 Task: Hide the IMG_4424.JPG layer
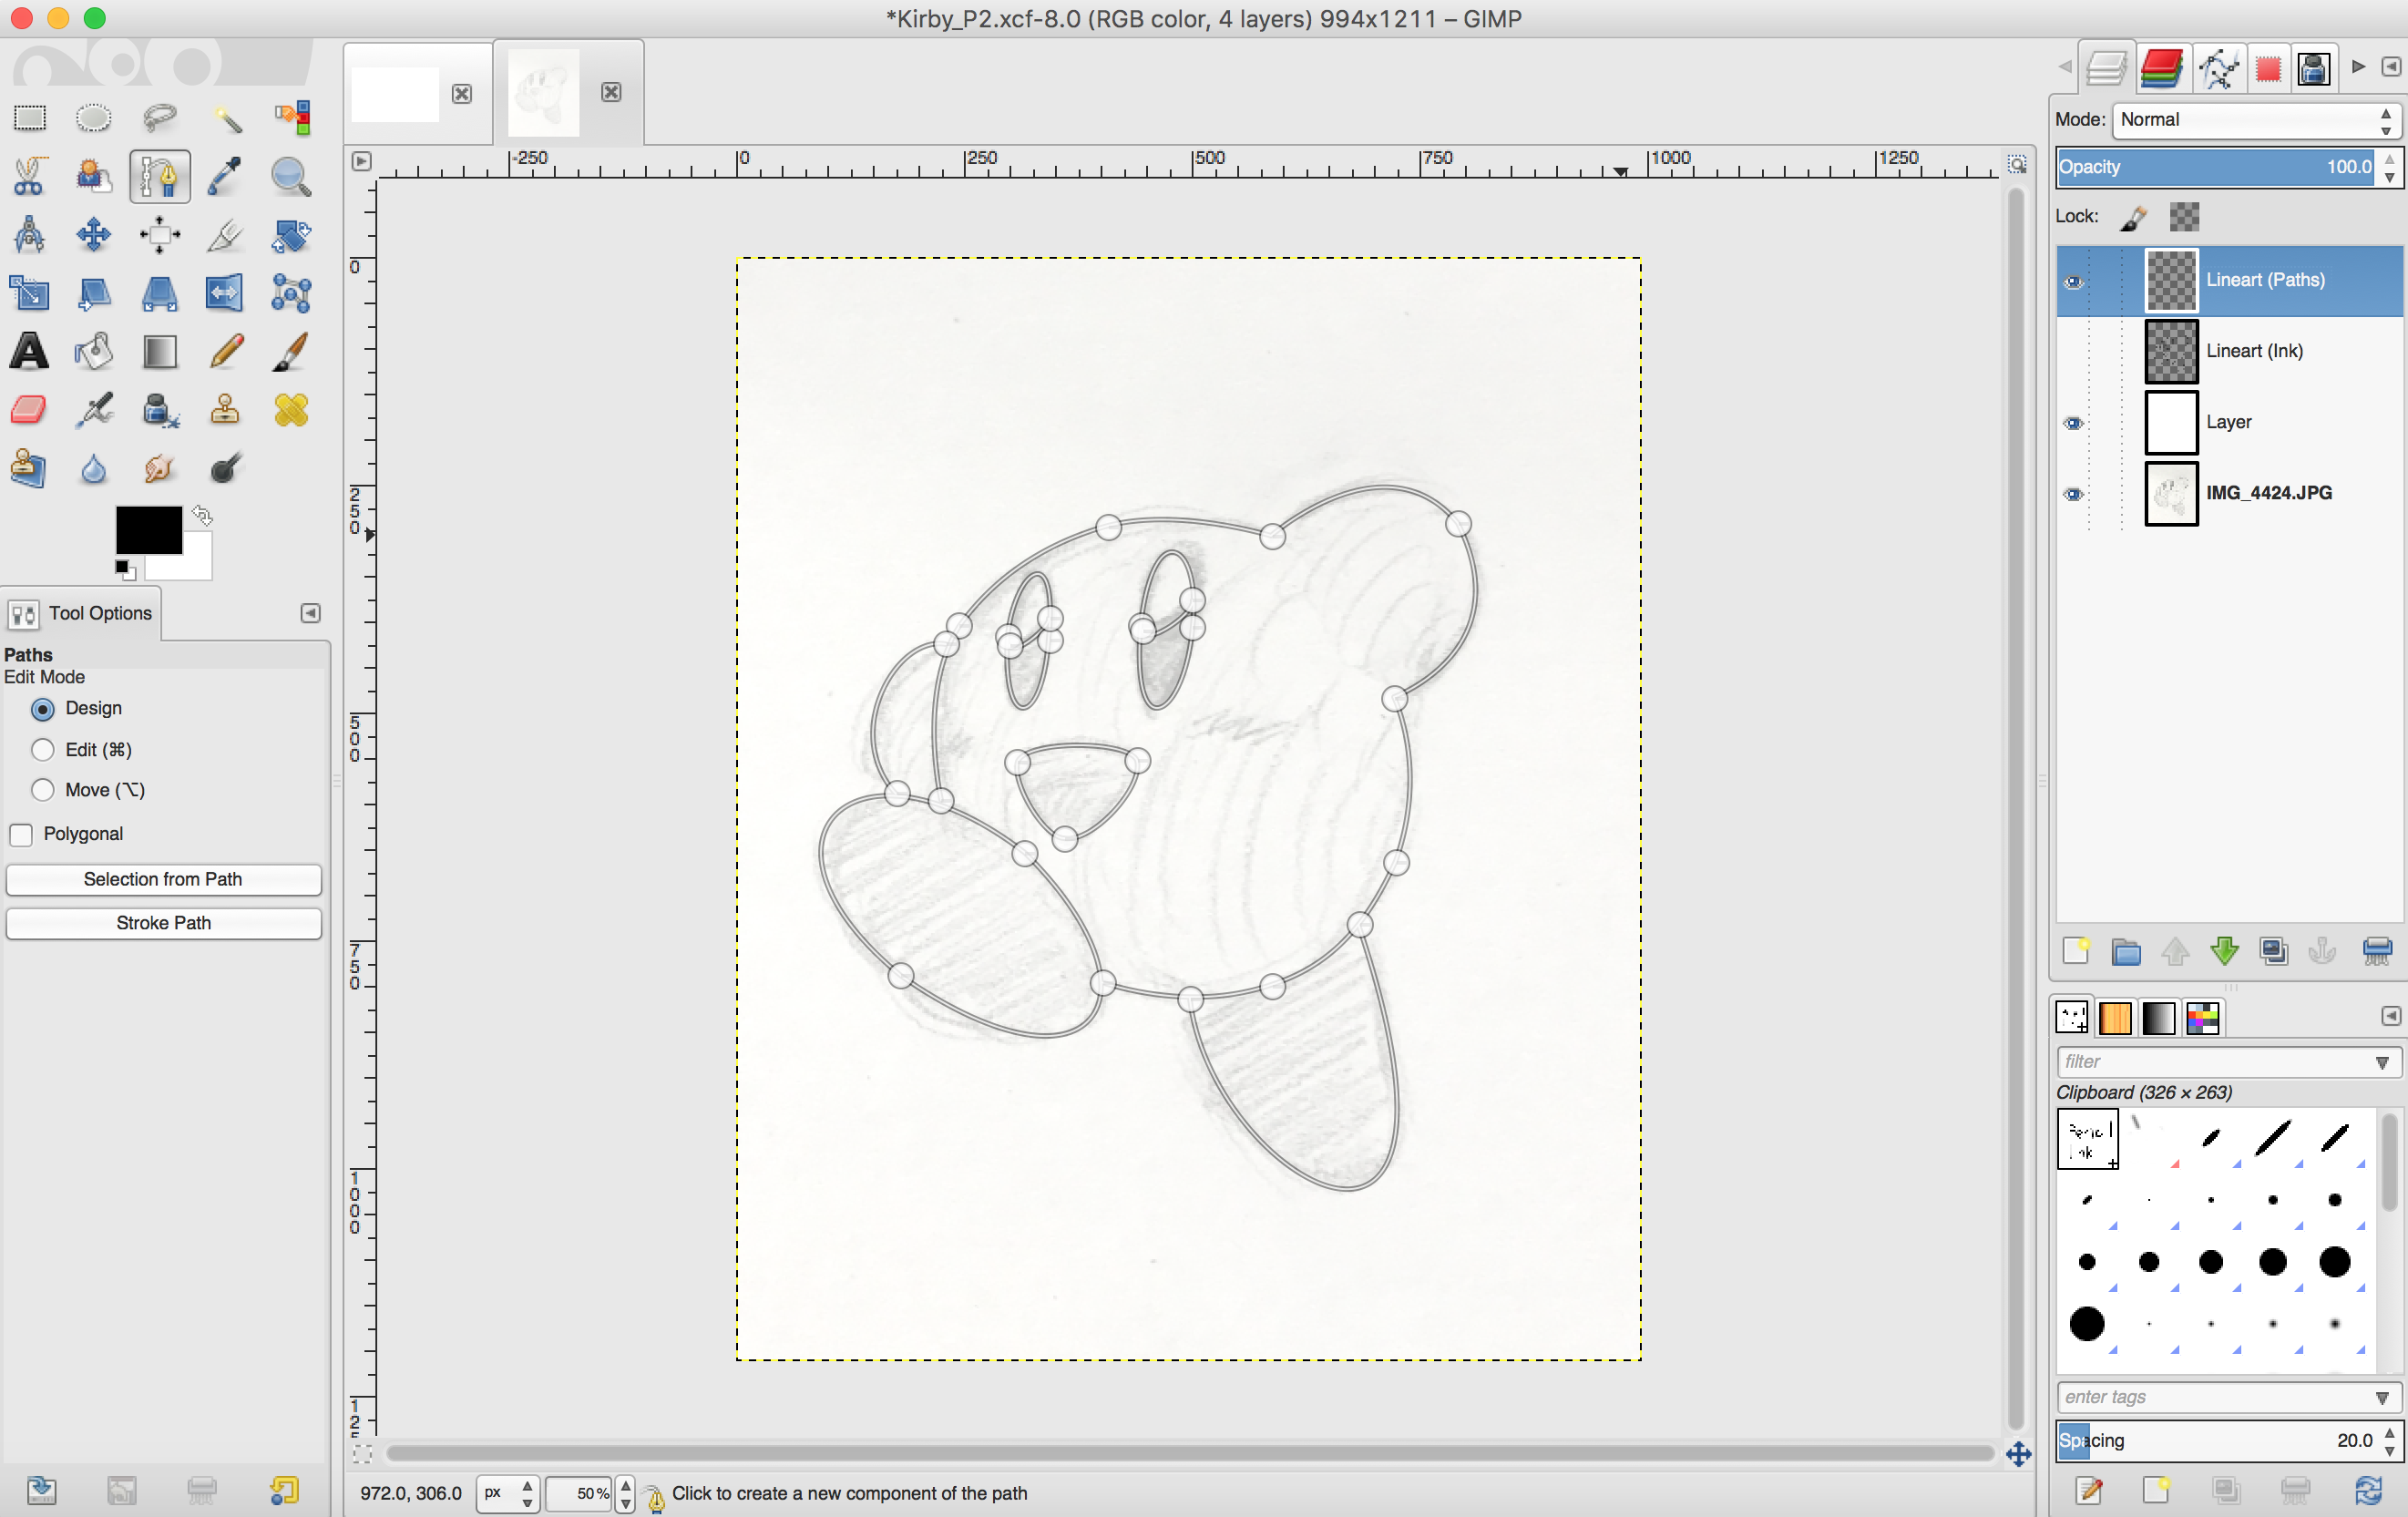pyautogui.click(x=2074, y=494)
